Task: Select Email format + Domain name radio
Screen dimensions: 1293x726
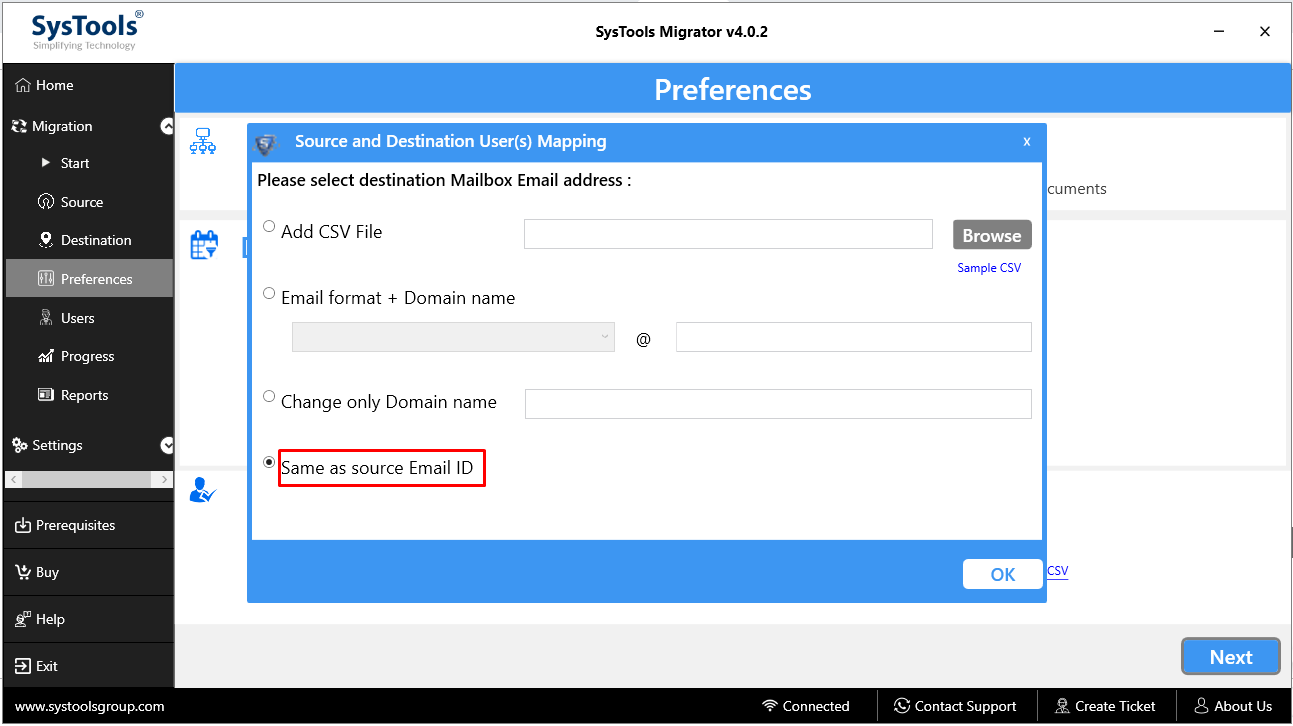Action: [269, 293]
